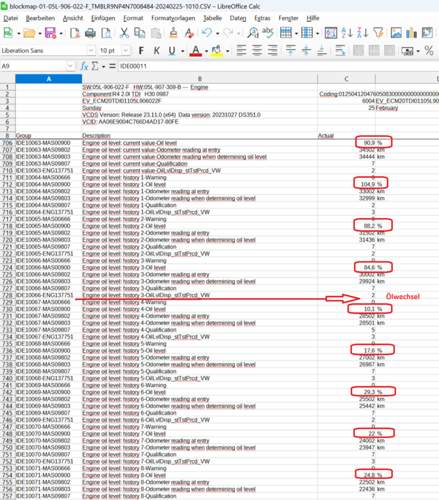Open the Ansicht menu
The image size is (439, 500).
click(x=73, y=18)
